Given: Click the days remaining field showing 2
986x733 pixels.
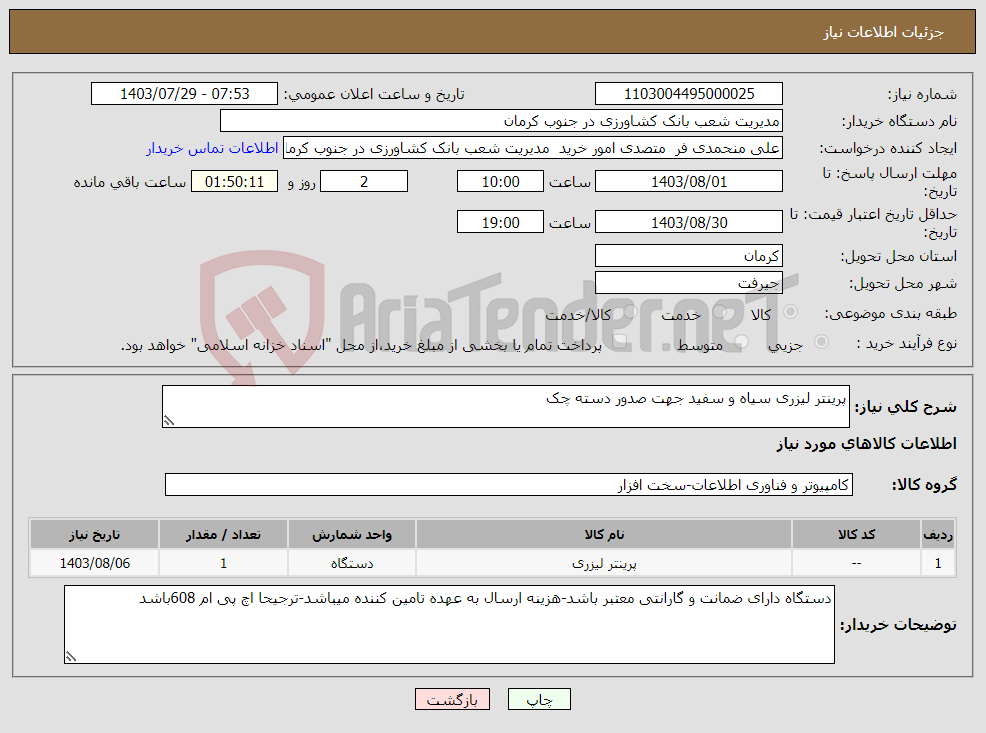Looking at the screenshot, I should pos(364,182).
